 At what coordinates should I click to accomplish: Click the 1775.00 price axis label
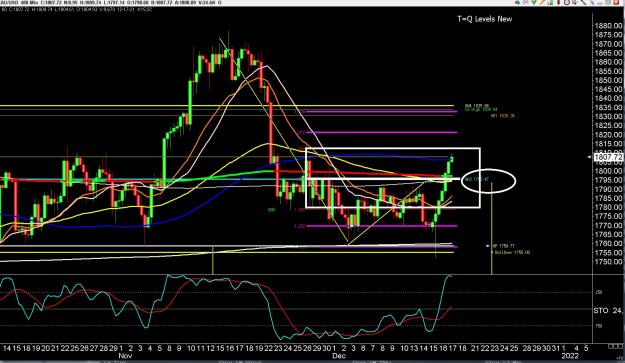coord(608,216)
